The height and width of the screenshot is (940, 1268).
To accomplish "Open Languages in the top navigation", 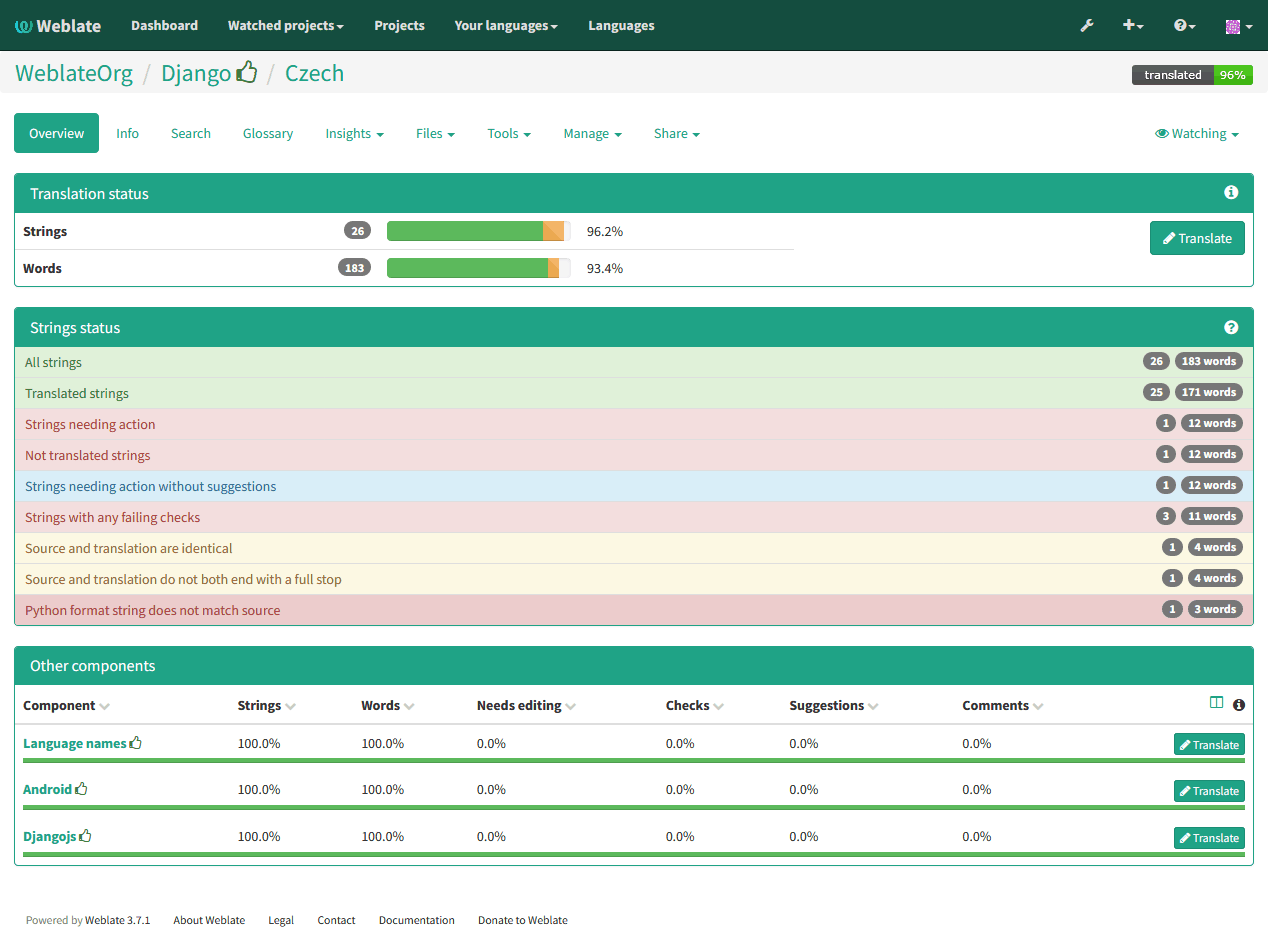I will tap(621, 25).
